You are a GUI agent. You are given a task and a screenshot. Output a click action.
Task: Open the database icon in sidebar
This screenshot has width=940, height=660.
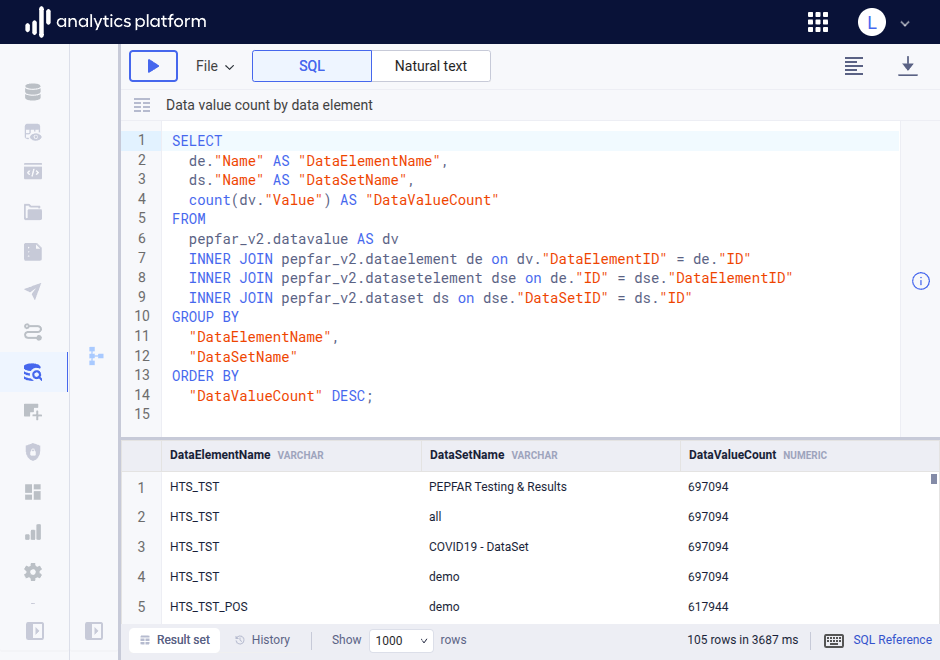[x=33, y=92]
